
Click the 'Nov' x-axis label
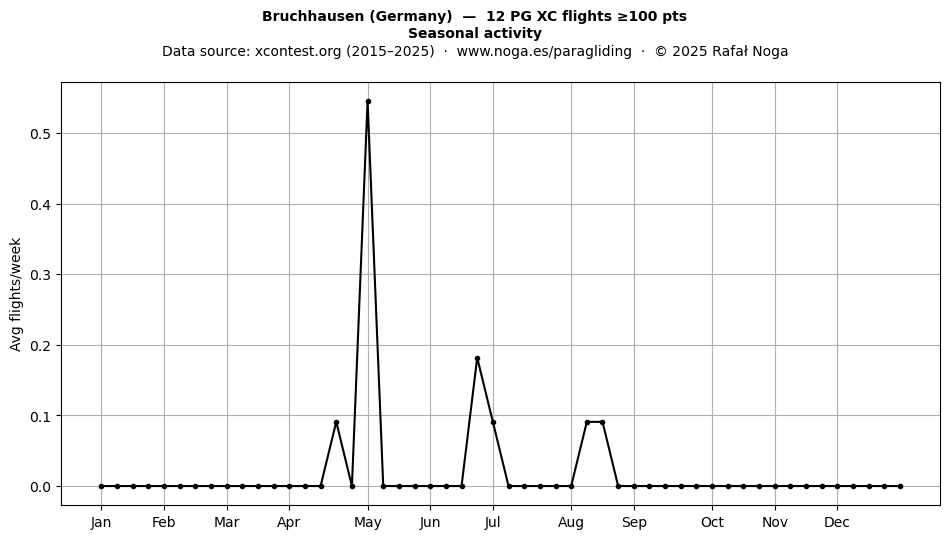point(775,522)
